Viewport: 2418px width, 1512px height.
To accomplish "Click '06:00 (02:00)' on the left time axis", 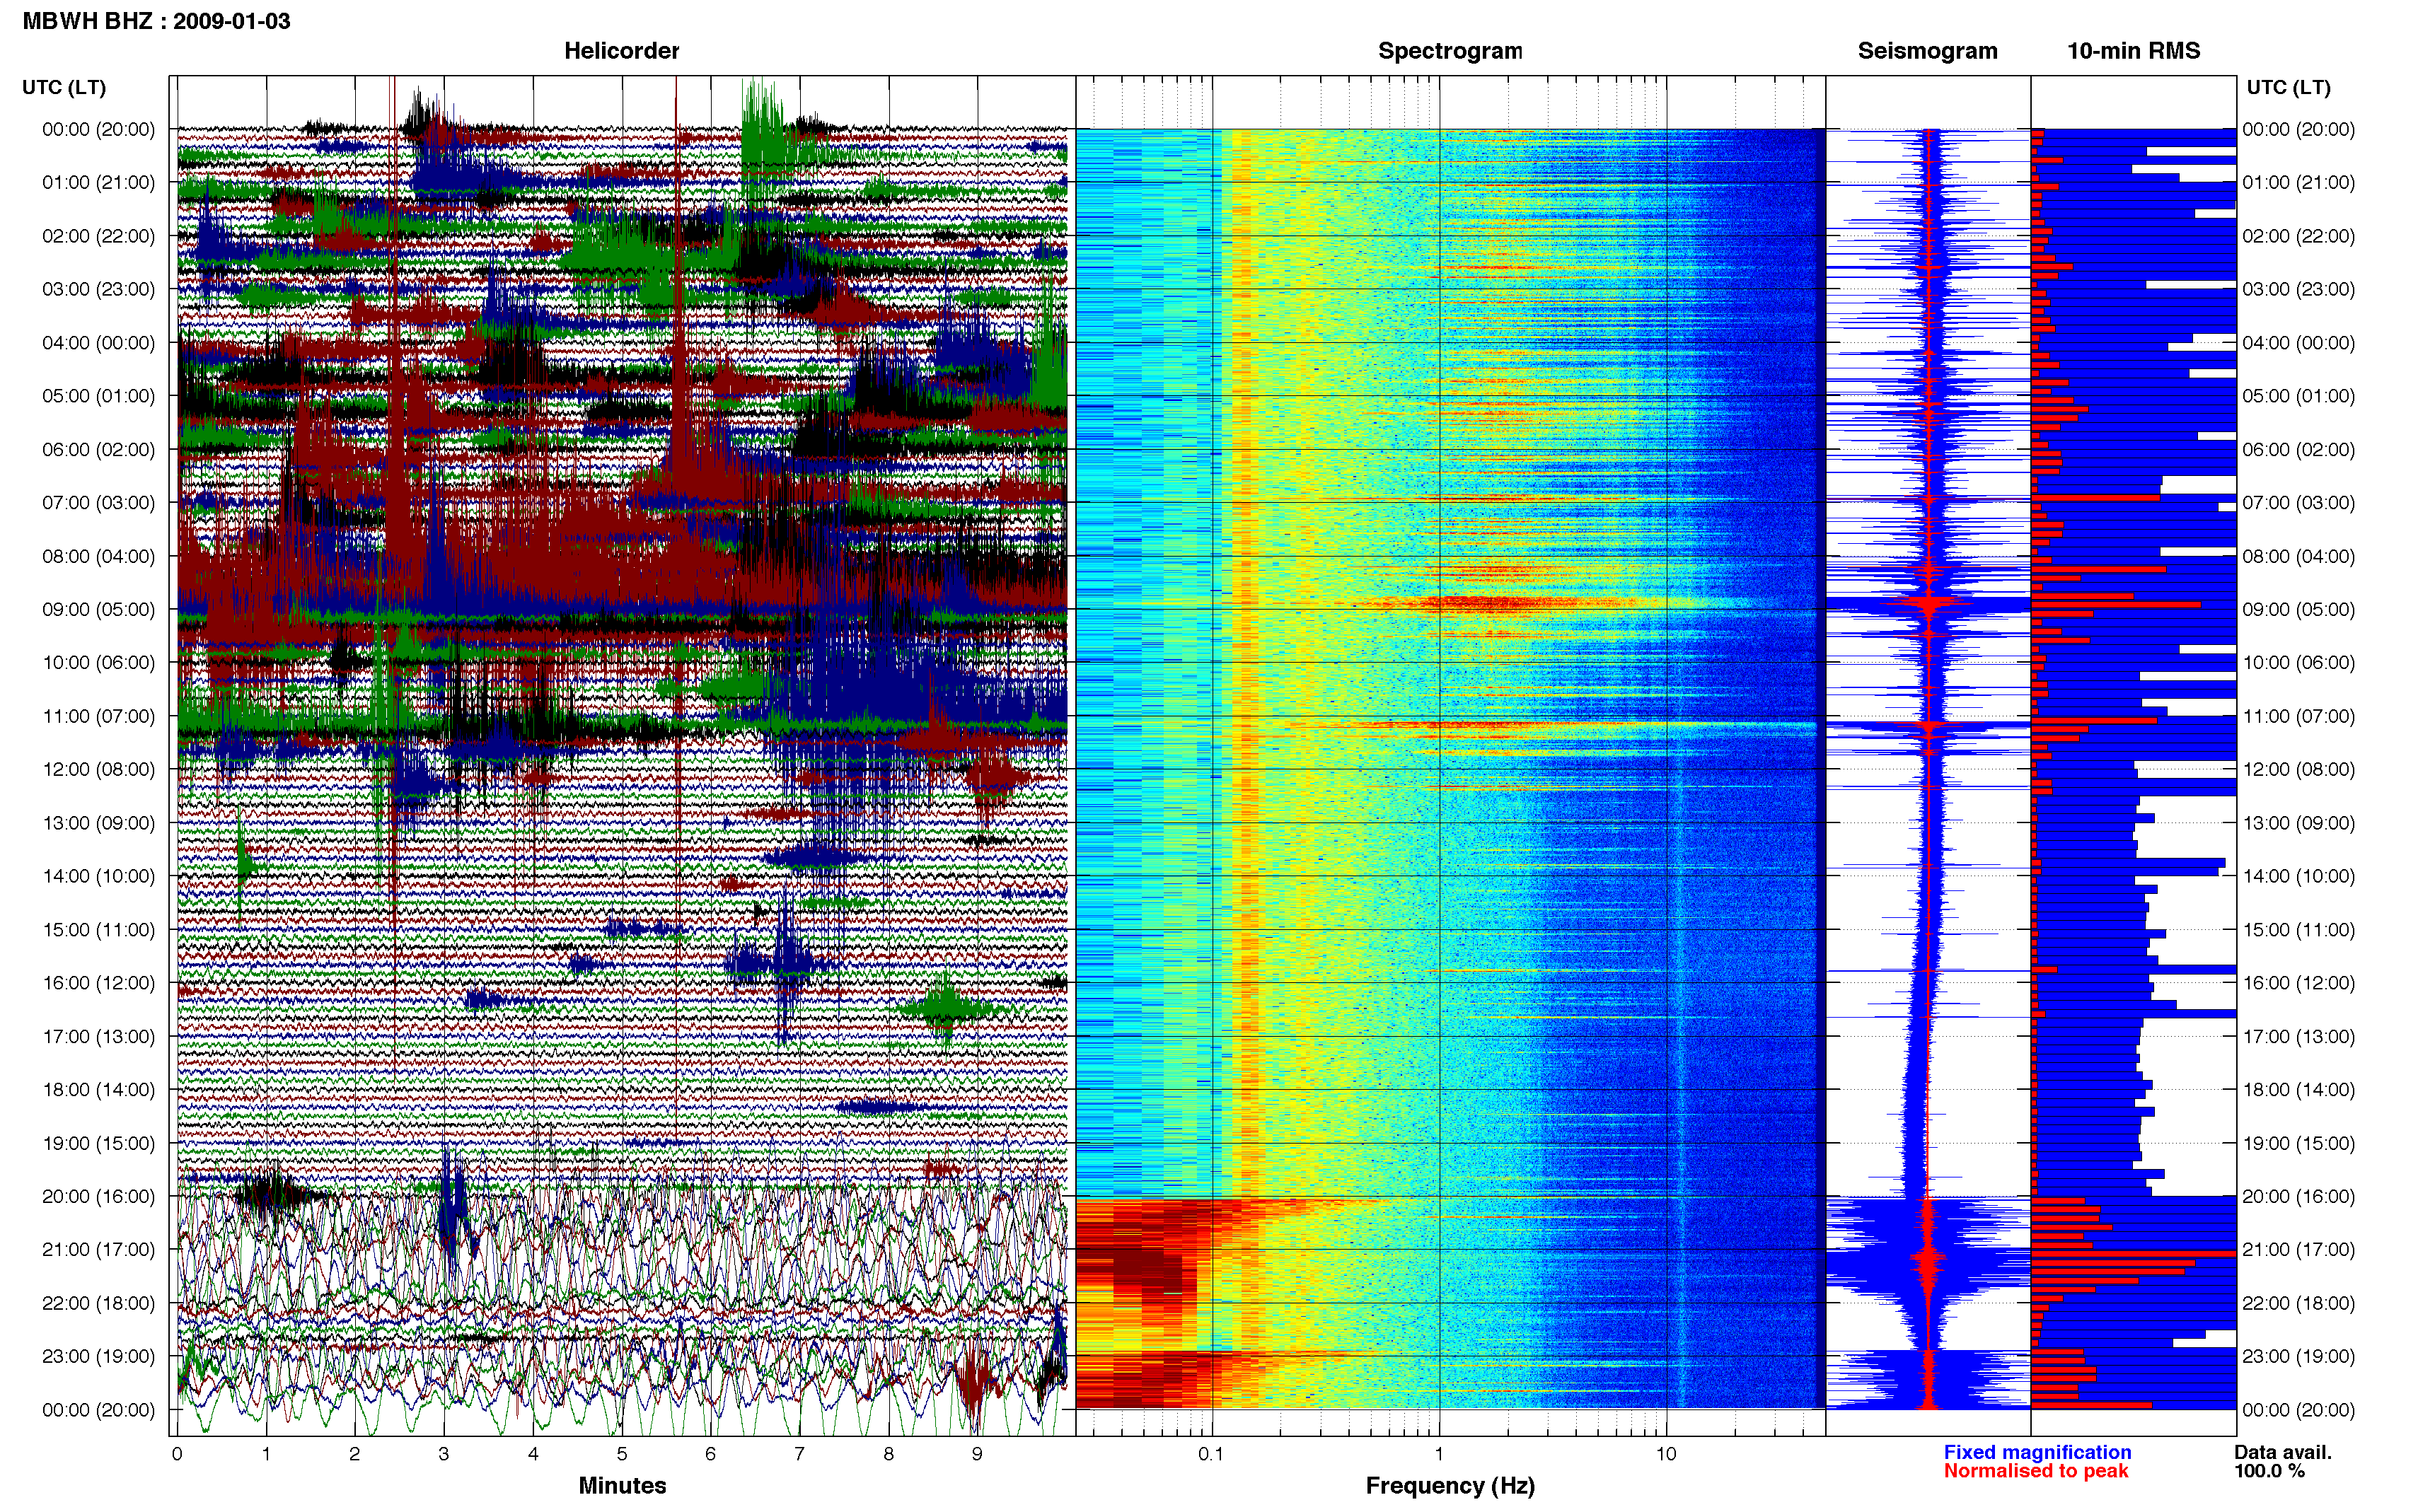I will tap(98, 450).
